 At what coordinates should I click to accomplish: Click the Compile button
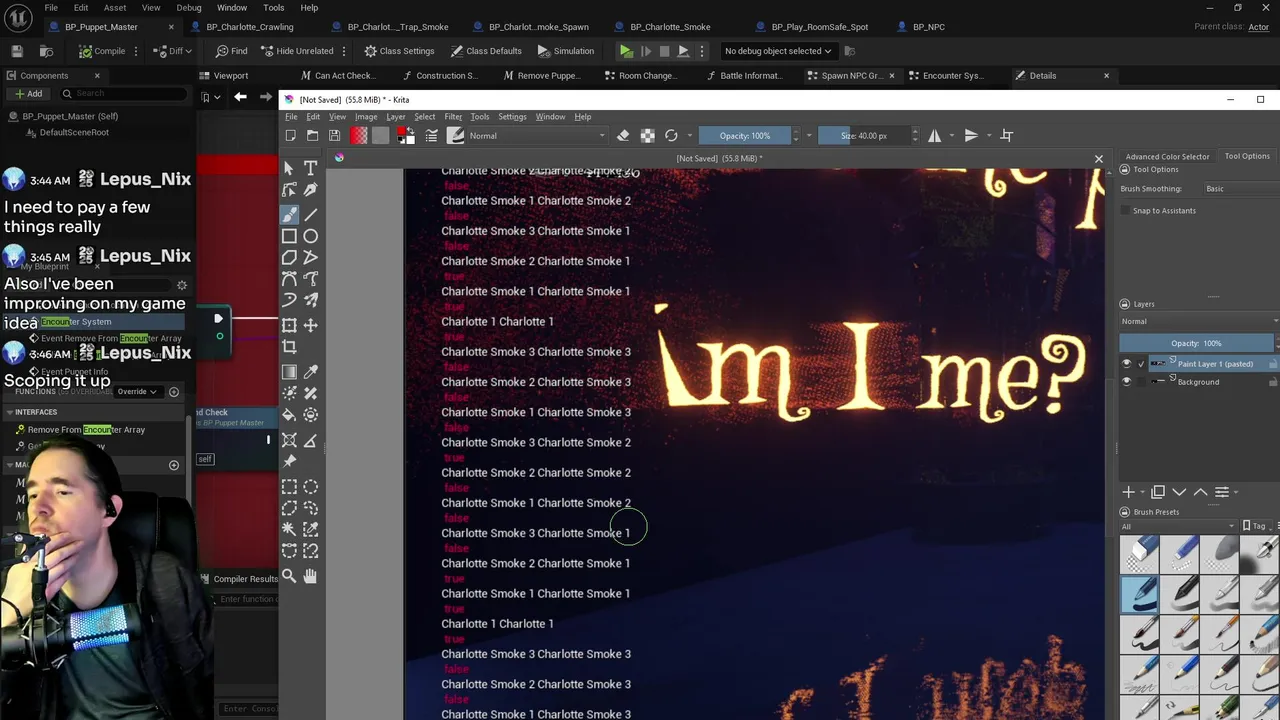[103, 51]
